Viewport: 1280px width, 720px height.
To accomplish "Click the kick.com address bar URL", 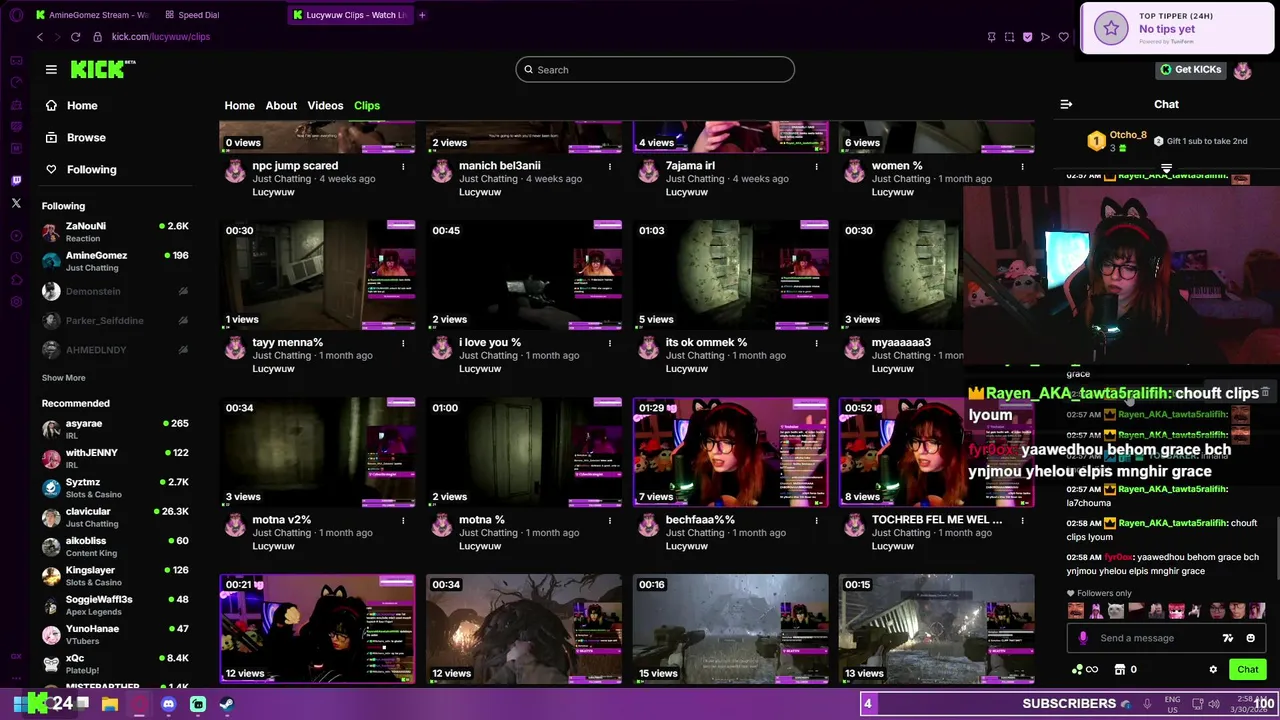I will tap(161, 37).
